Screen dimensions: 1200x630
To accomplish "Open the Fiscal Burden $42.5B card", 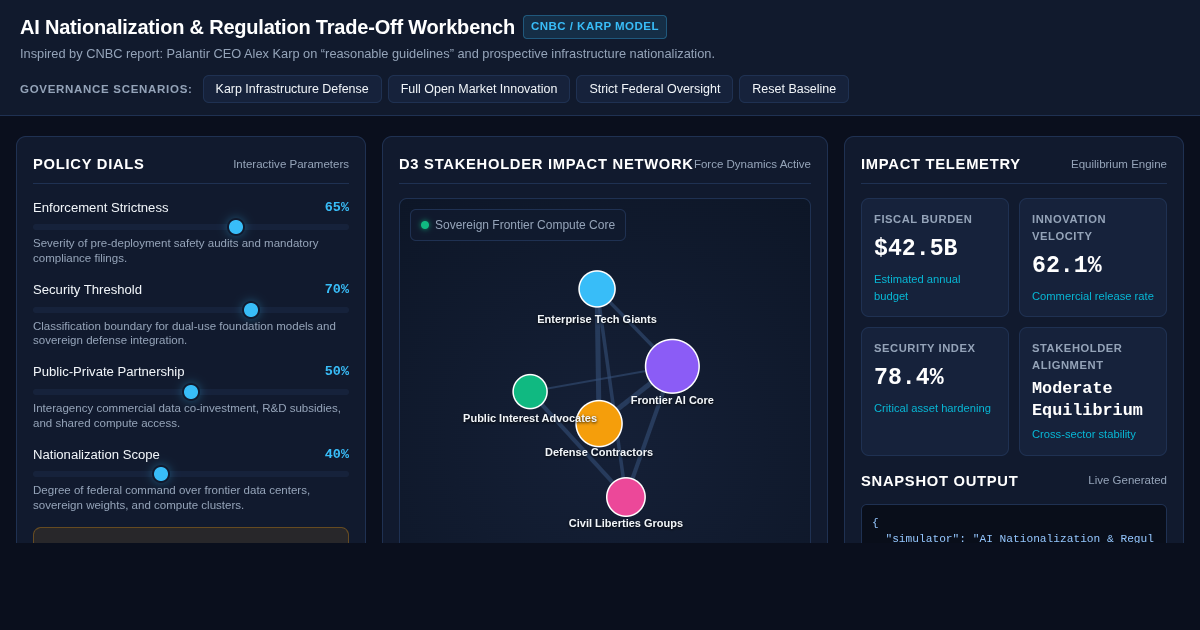I will [x=935, y=257].
